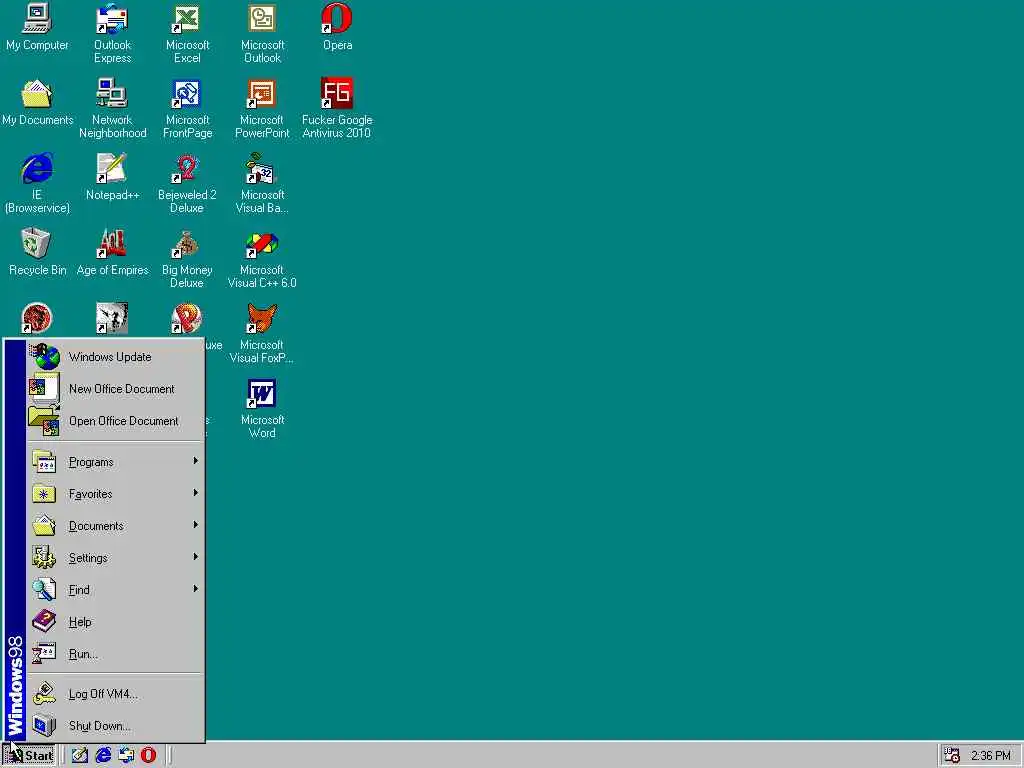The width and height of the screenshot is (1024, 768).
Task: Select the red P-logo shortcut beside Visual FoxPro
Action: [187, 319]
